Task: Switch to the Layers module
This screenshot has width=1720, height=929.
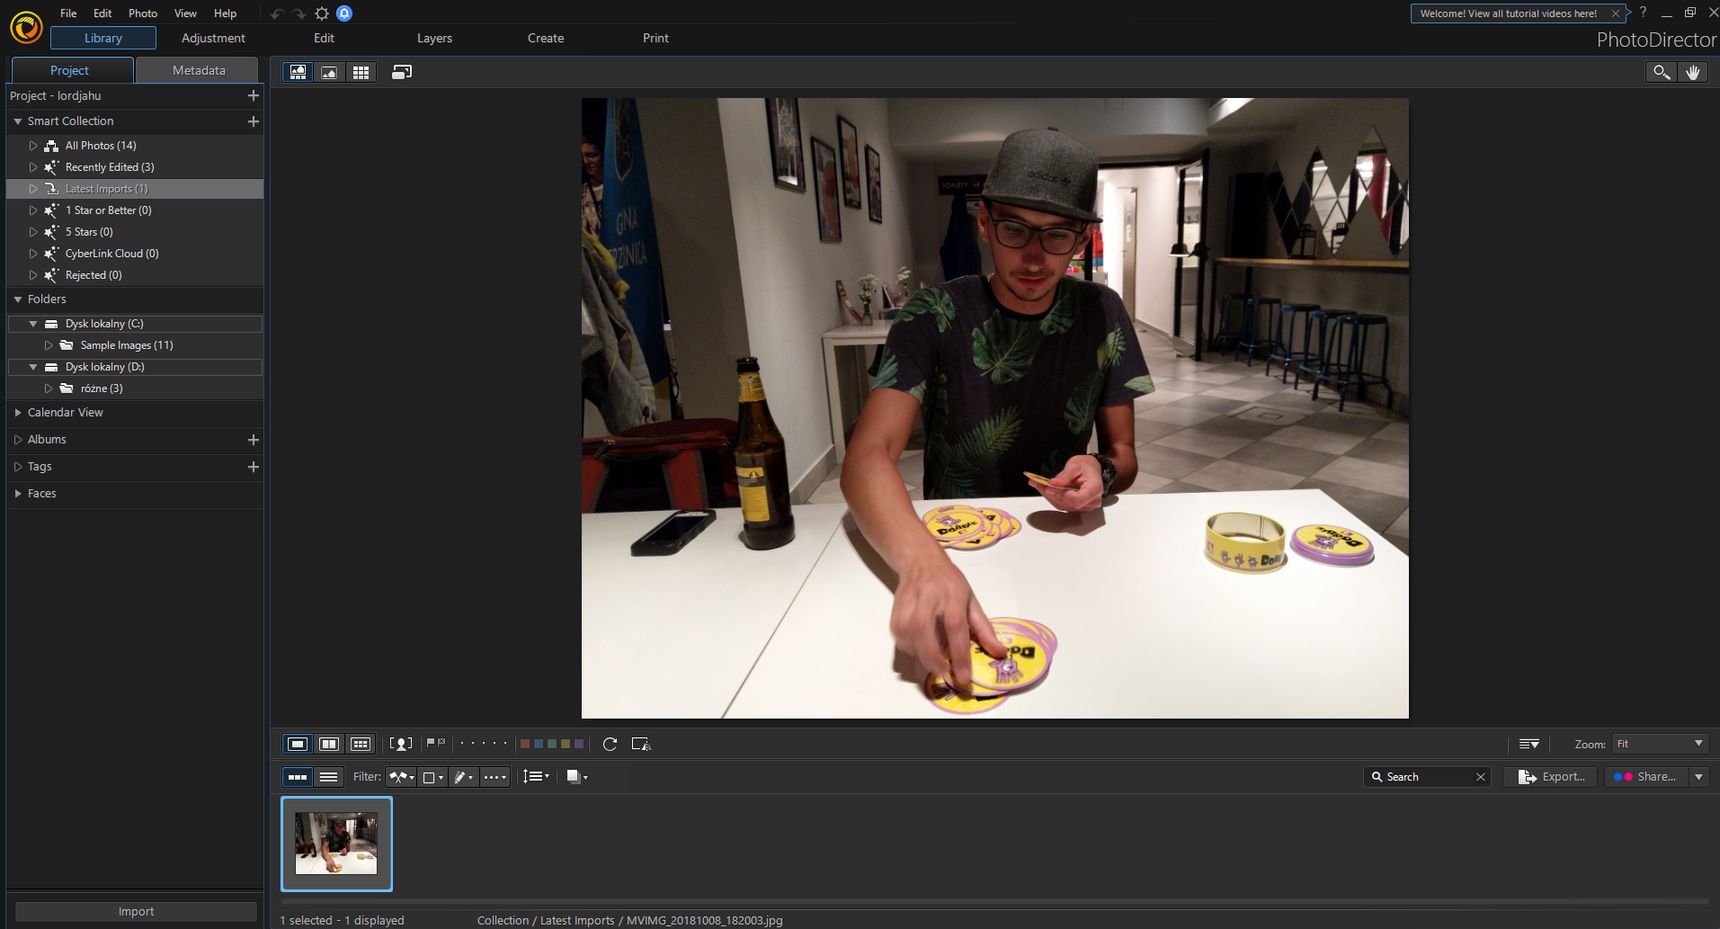Action: pos(434,38)
